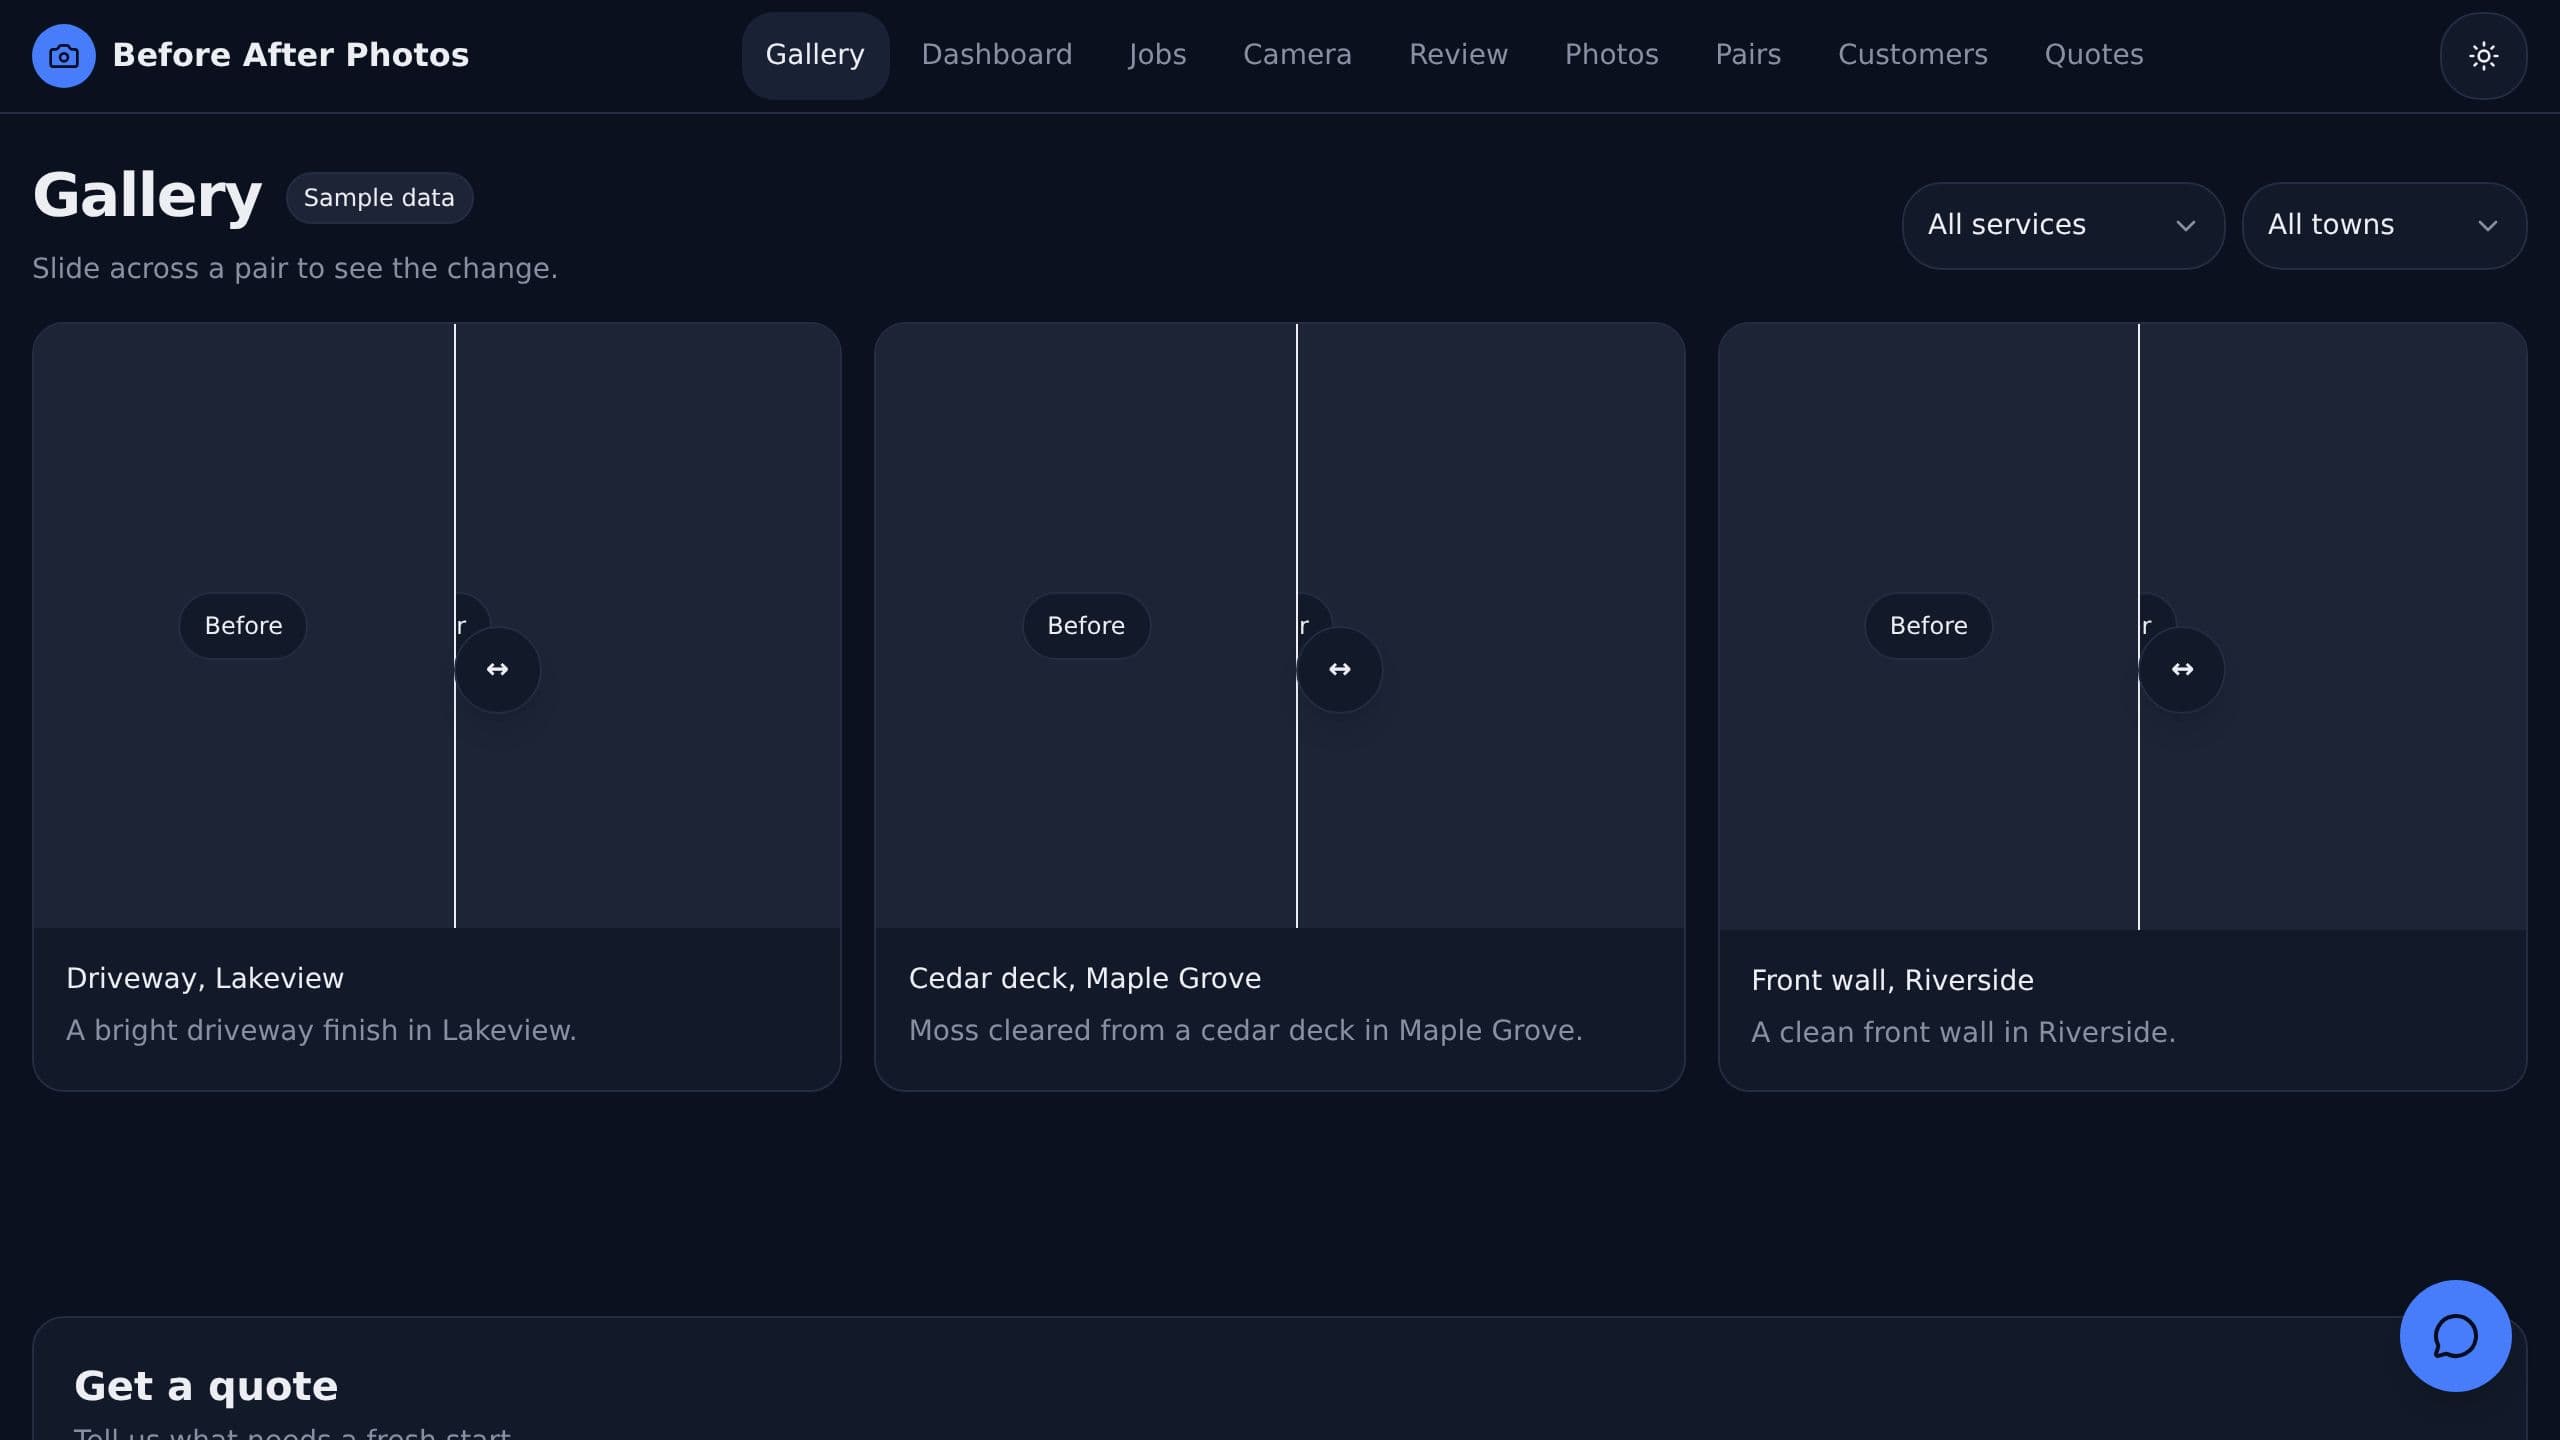2560x1440 pixels.
Task: Click 'A clean front wall in Riverside.' text
Action: click(x=1963, y=1032)
